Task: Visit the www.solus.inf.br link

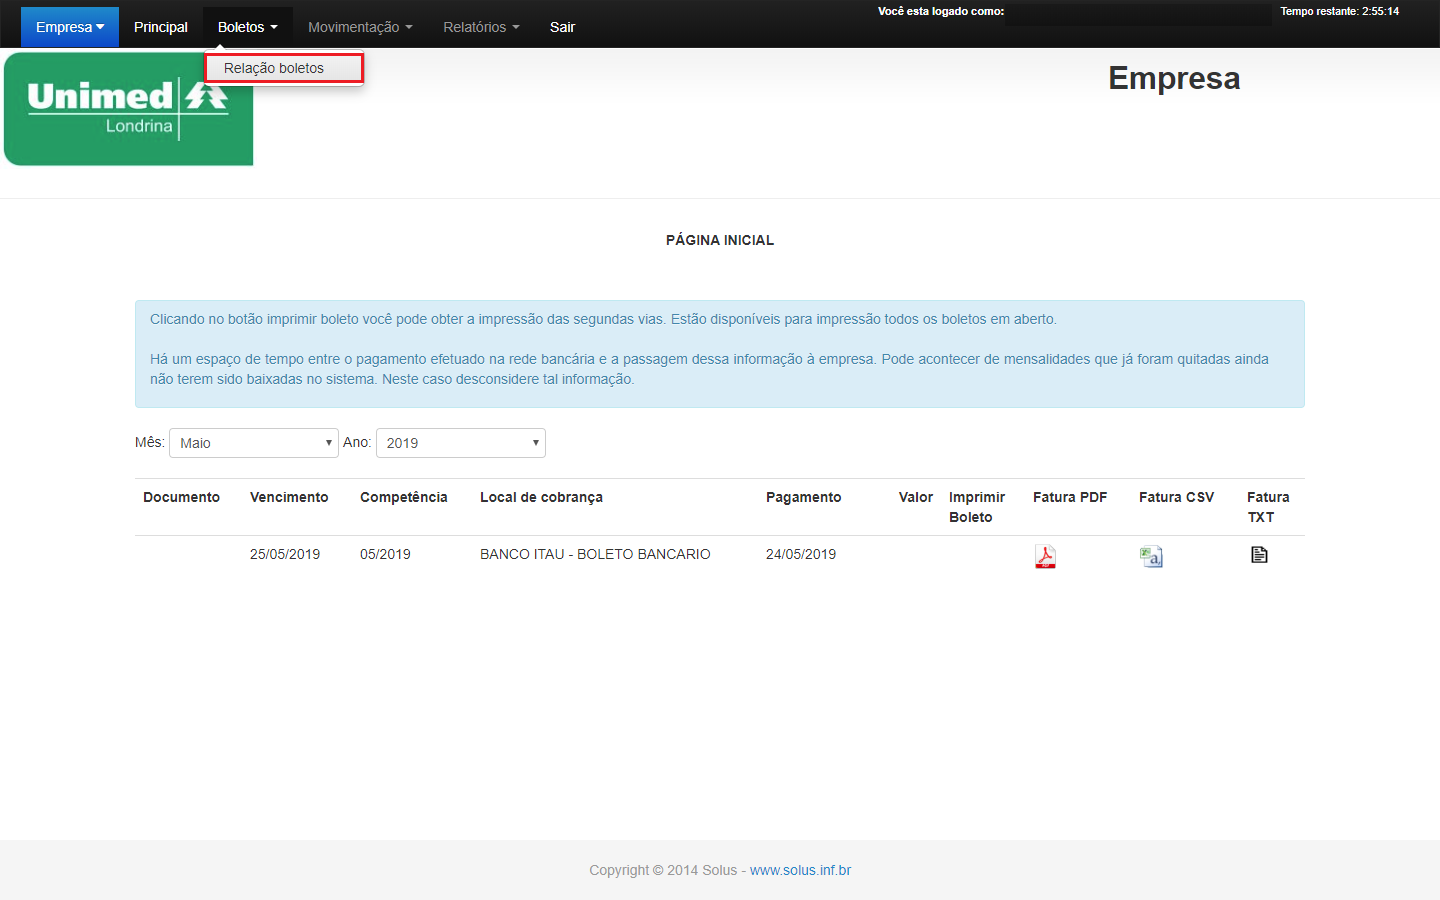Action: [800, 870]
